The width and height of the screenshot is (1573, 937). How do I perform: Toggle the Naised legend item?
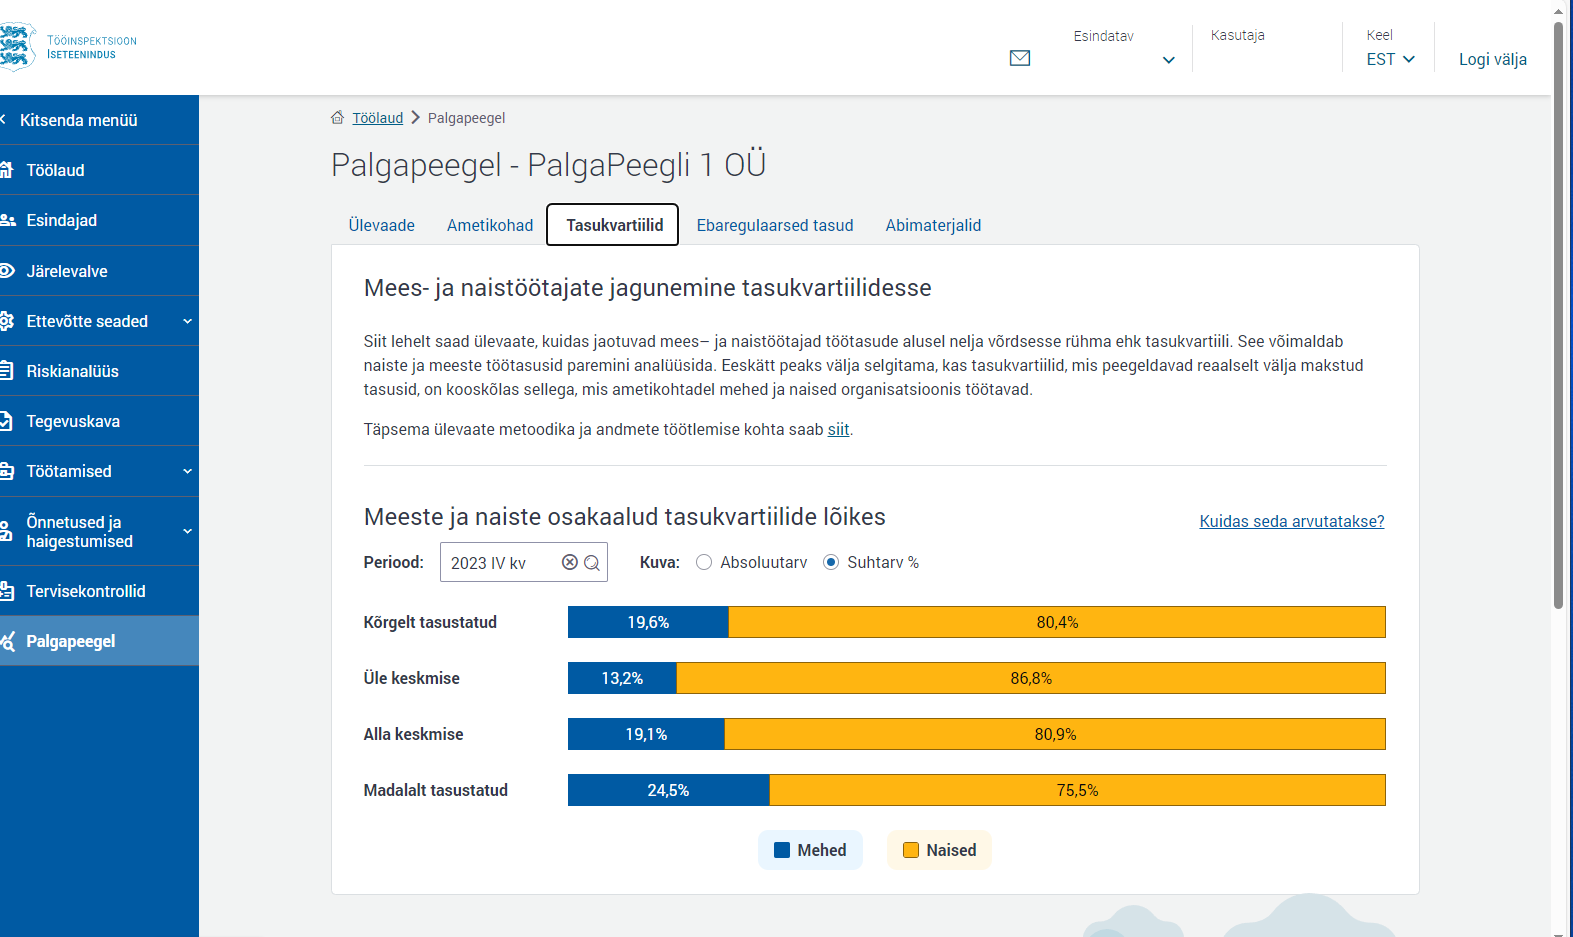pyautogui.click(x=939, y=850)
